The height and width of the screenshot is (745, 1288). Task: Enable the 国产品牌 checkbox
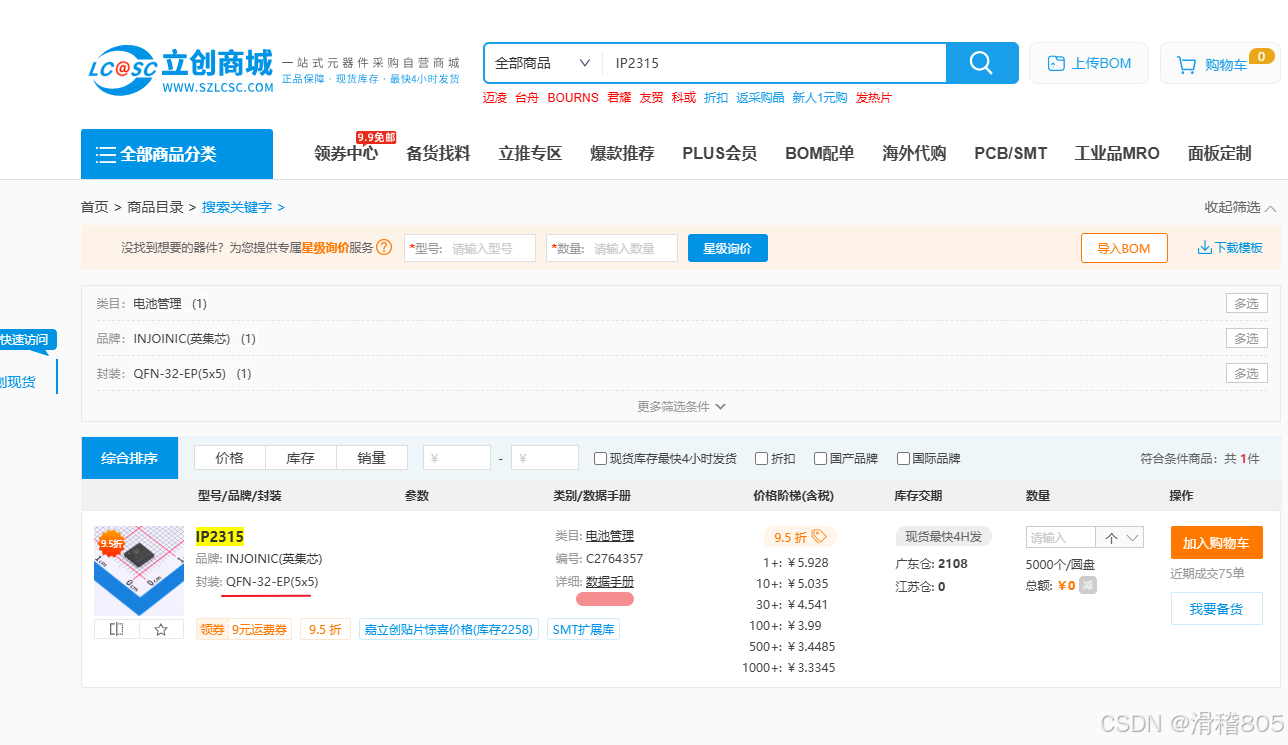tap(820, 458)
